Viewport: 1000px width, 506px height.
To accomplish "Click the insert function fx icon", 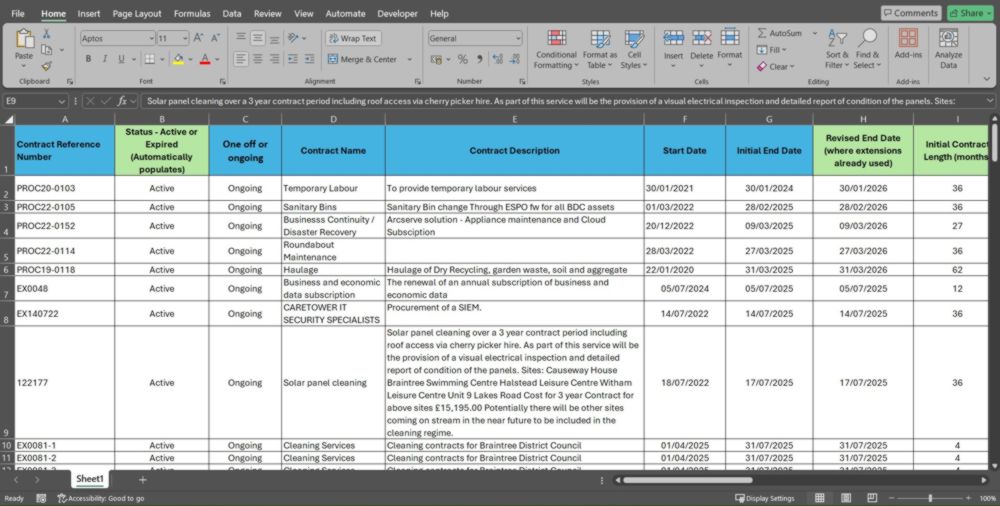I will tap(123, 101).
